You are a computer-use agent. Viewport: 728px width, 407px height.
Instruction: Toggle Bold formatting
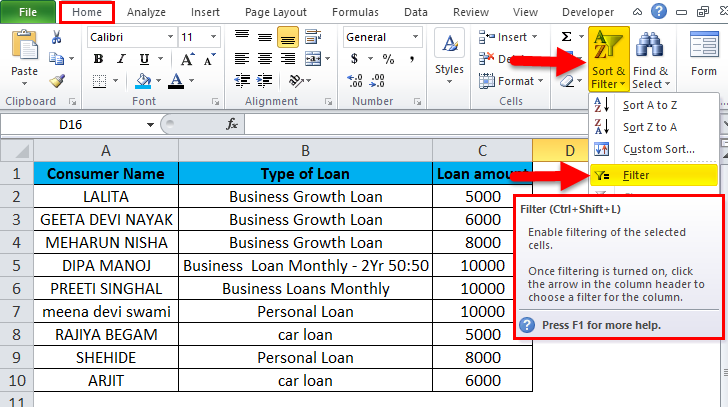point(98,59)
